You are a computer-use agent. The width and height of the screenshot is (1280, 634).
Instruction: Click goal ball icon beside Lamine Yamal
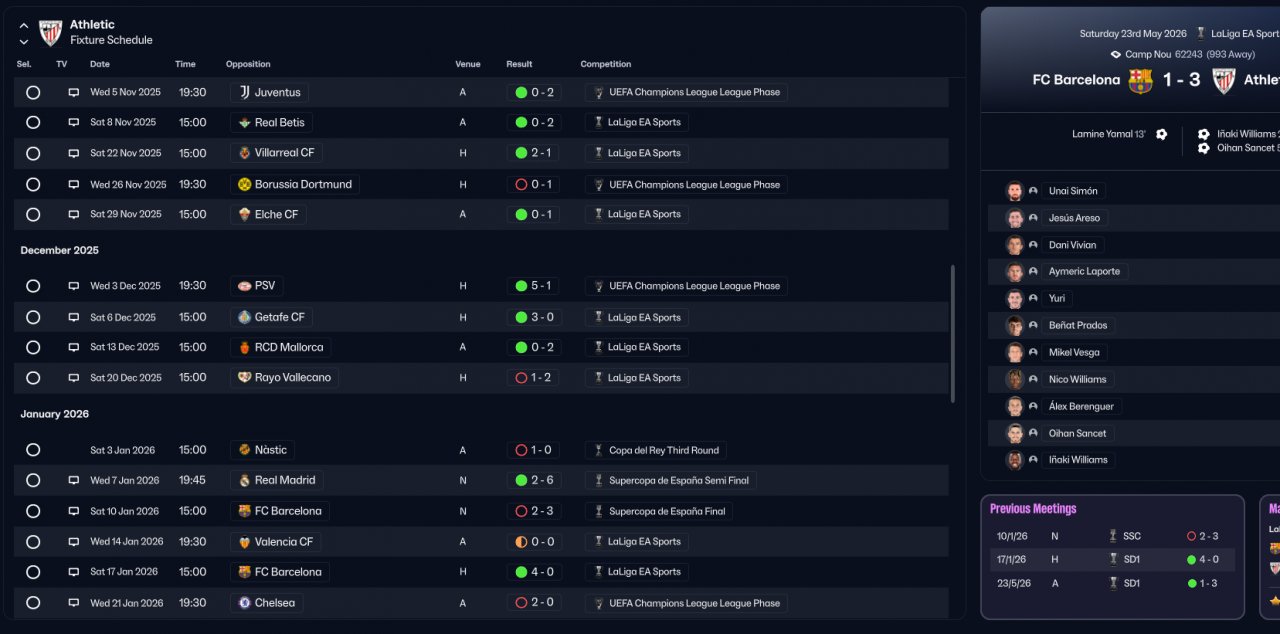click(x=1161, y=134)
